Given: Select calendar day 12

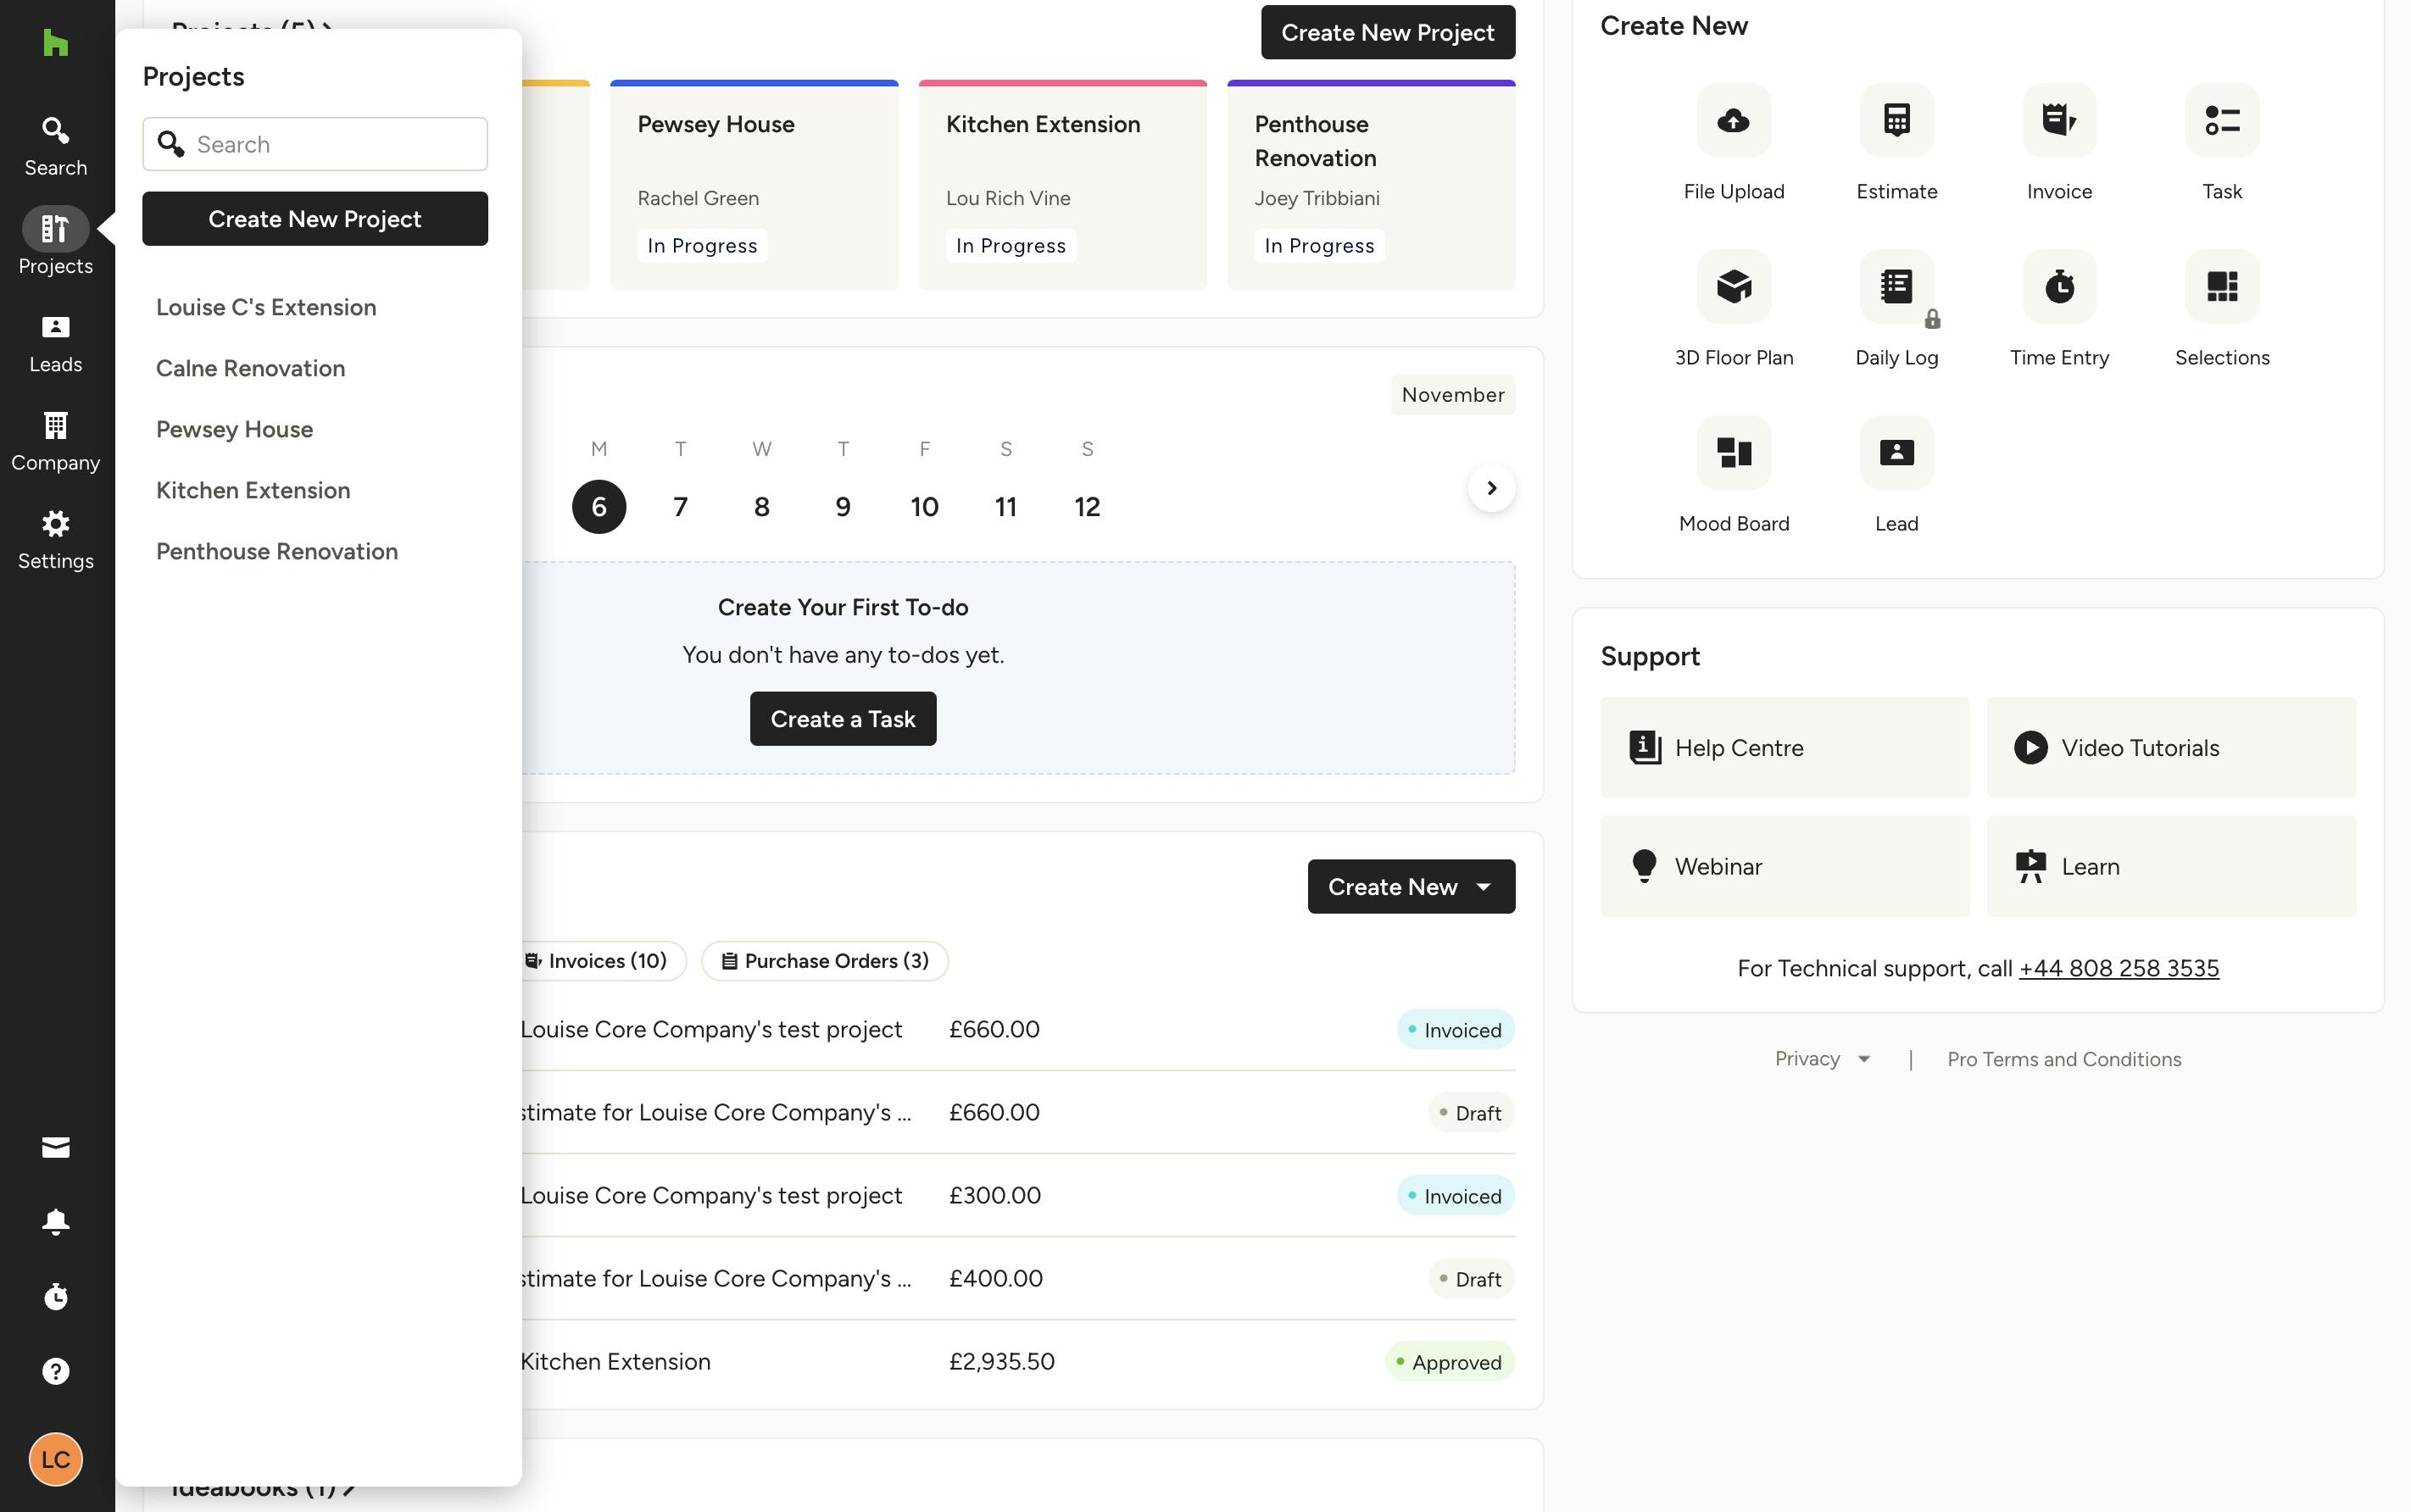Looking at the screenshot, I should 1087,507.
